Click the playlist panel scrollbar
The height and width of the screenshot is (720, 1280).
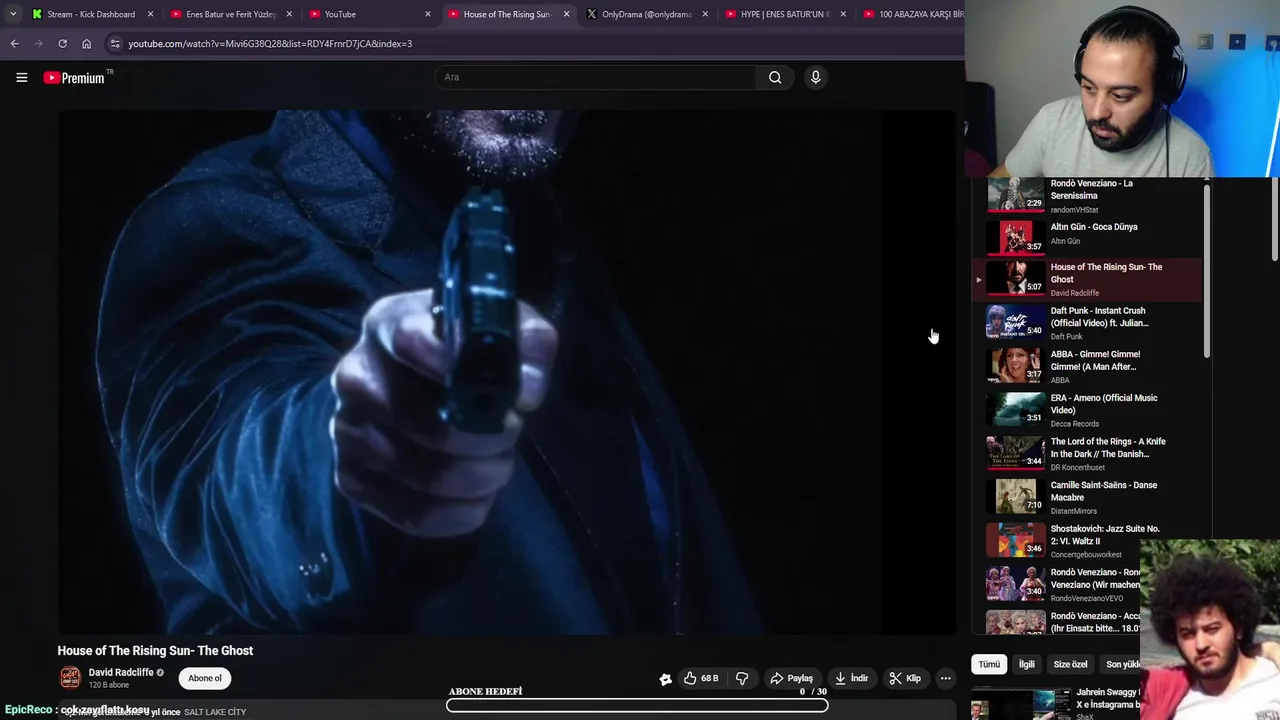coord(1207,270)
